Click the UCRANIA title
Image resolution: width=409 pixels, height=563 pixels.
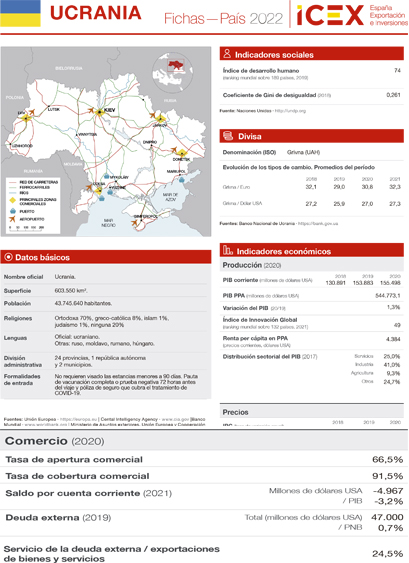coord(96,13)
